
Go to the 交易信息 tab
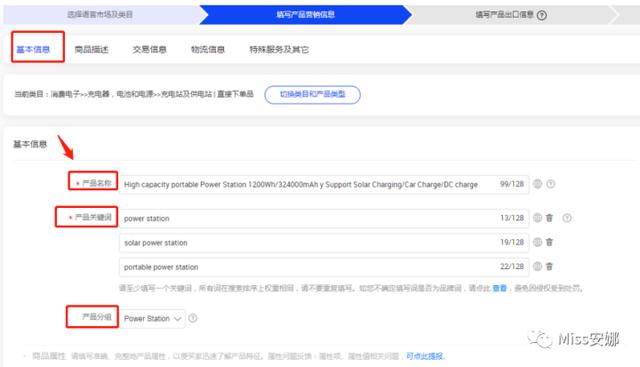(149, 49)
